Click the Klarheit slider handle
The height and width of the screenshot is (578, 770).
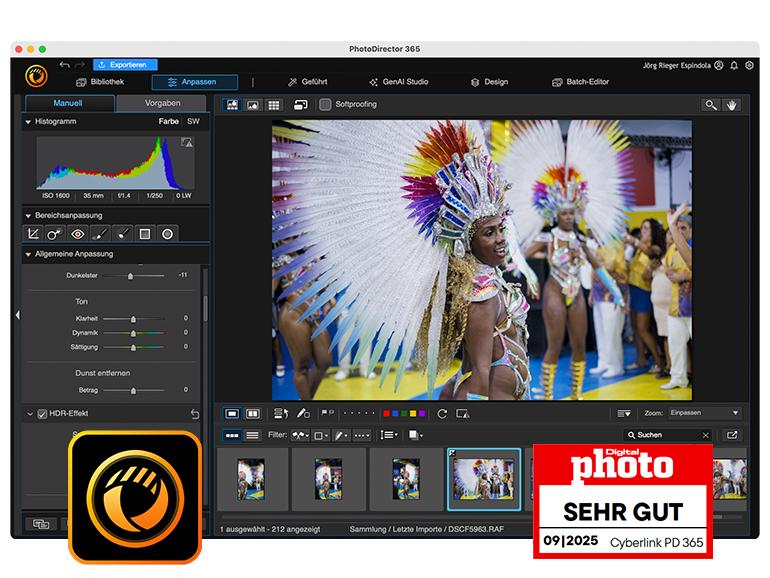point(133,319)
